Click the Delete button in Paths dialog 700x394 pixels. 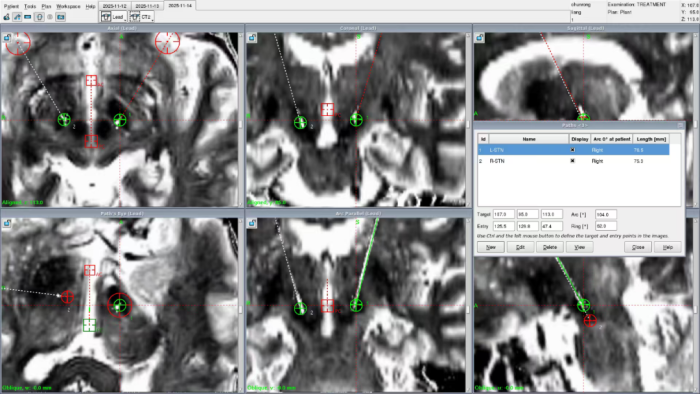tap(550, 247)
